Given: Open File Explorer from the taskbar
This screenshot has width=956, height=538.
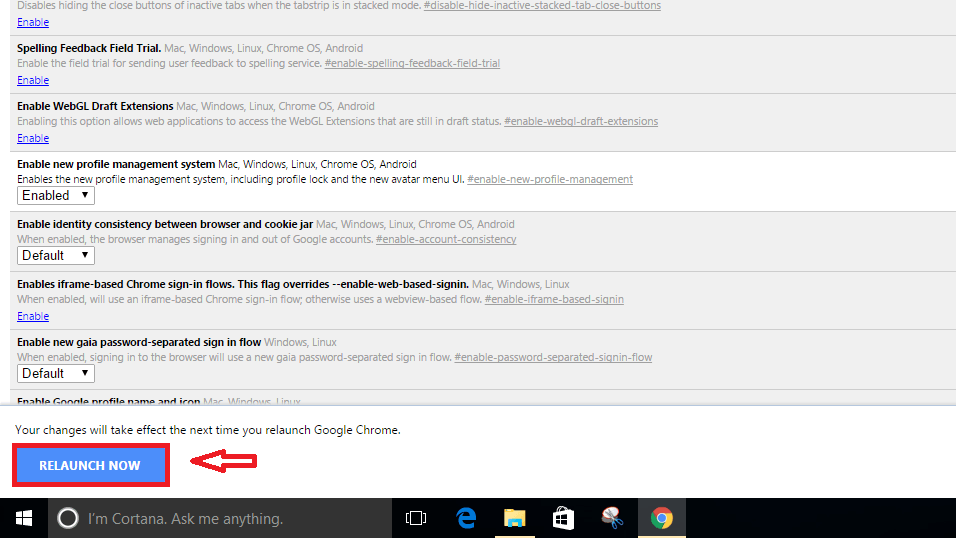Looking at the screenshot, I should (x=515, y=518).
